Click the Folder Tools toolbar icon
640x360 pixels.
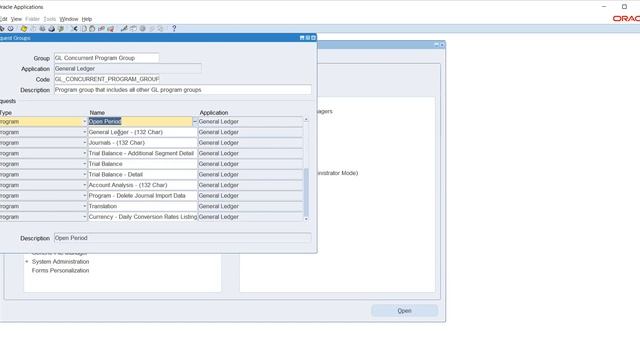160,29
